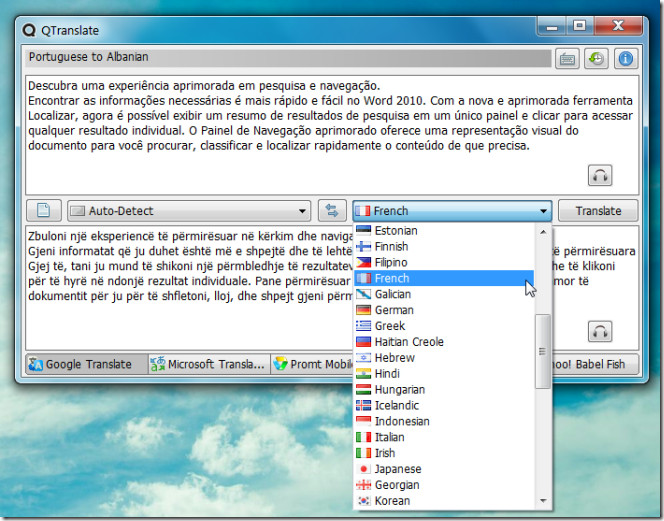
Task: Choose Greek in the language list
Action: (444, 326)
